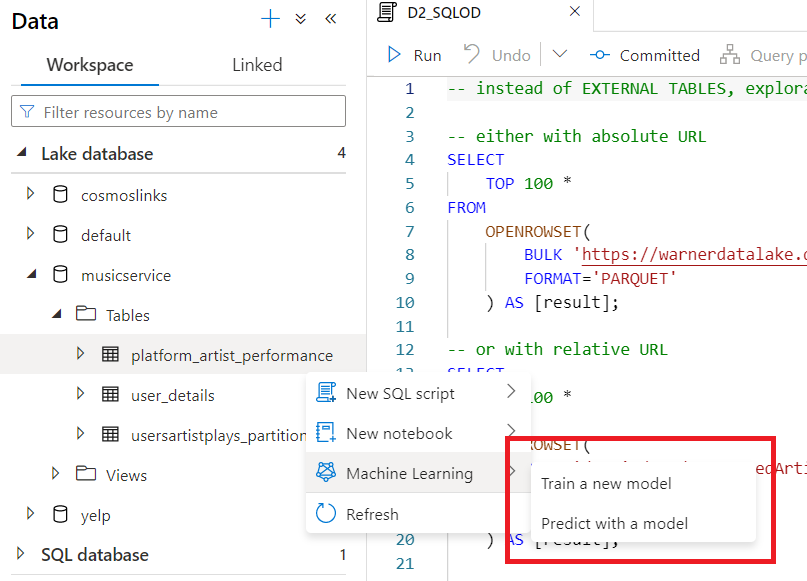
Task: Open the dropdown arrow next to Undo
Action: coord(559,55)
